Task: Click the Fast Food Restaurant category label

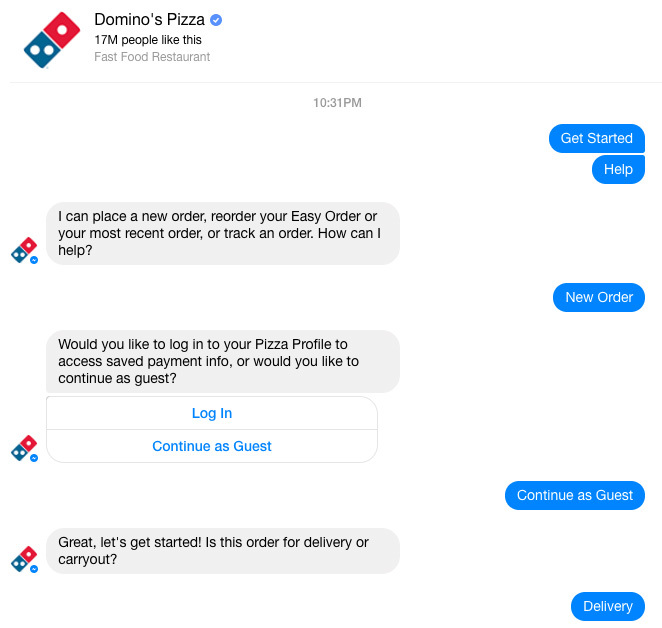Action: tap(152, 57)
